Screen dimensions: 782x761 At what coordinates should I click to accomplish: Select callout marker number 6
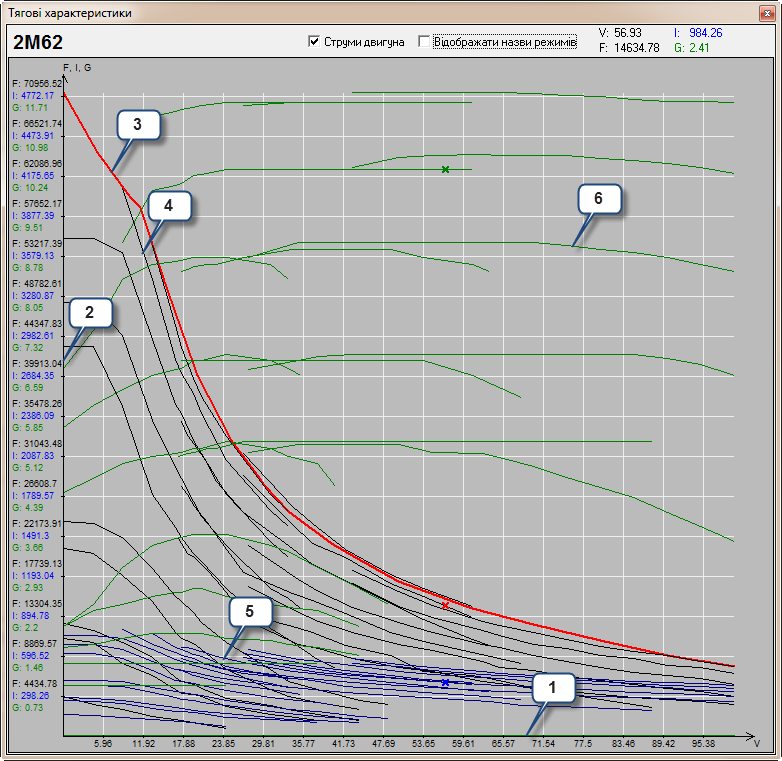tap(598, 198)
